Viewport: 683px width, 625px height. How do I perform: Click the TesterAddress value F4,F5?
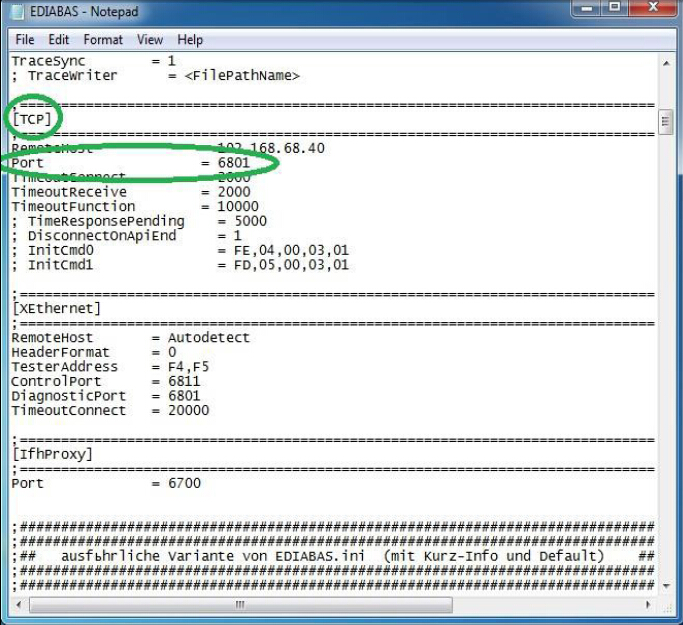(189, 367)
